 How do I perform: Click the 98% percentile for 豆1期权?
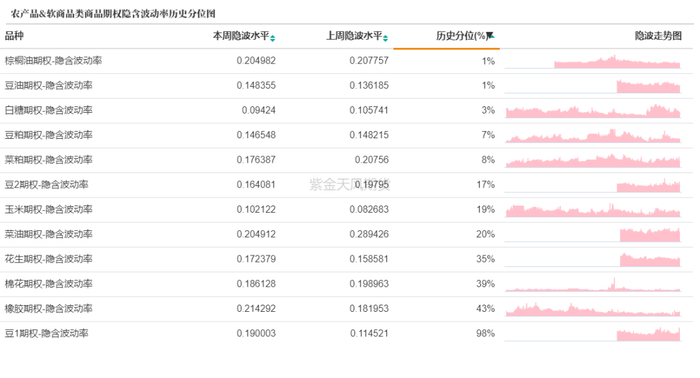click(486, 333)
